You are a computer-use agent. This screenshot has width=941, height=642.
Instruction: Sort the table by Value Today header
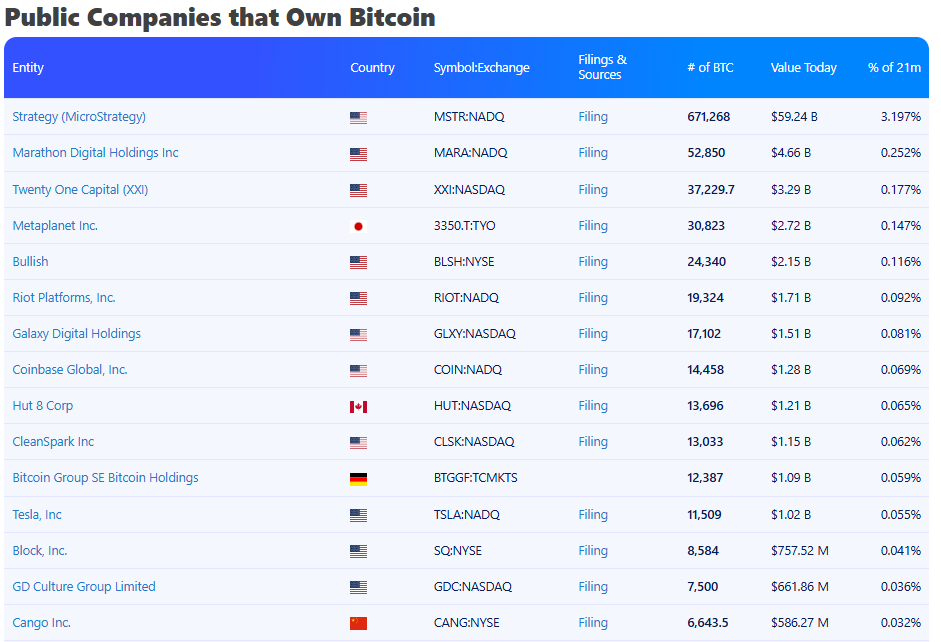click(803, 67)
